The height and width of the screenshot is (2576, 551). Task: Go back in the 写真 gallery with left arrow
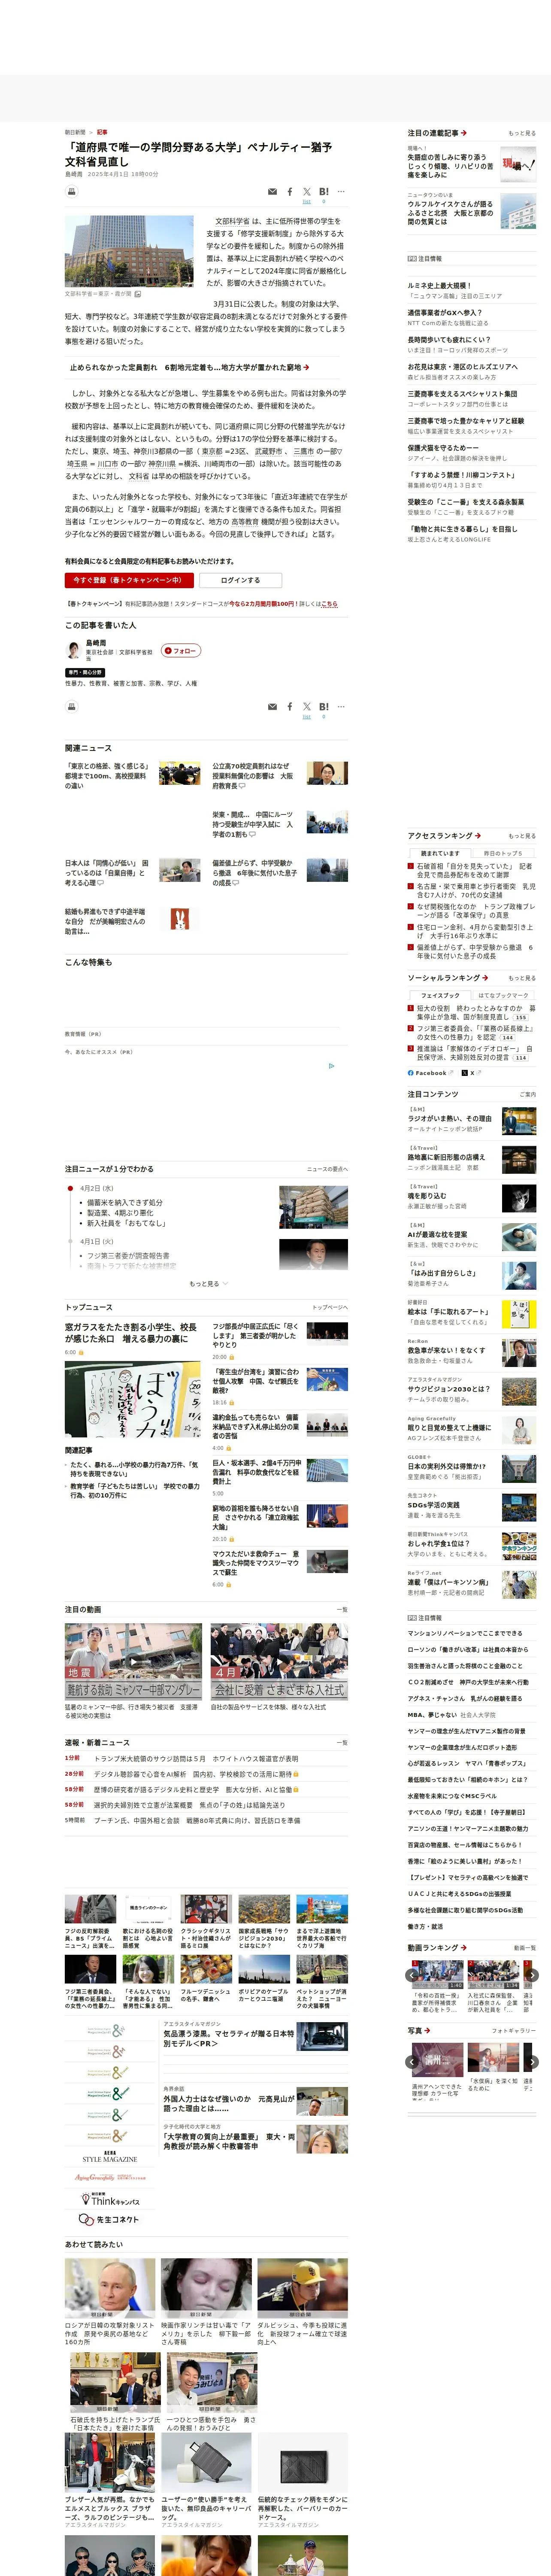point(411,2062)
